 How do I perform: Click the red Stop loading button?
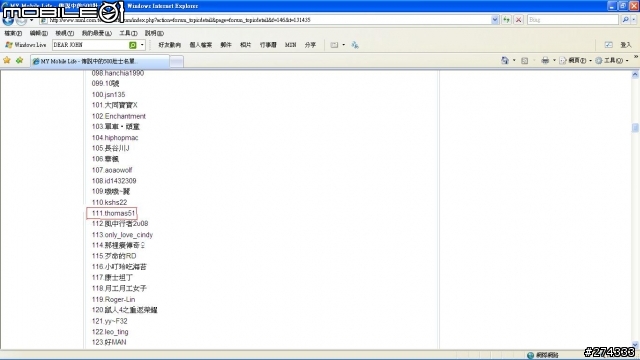518,20
